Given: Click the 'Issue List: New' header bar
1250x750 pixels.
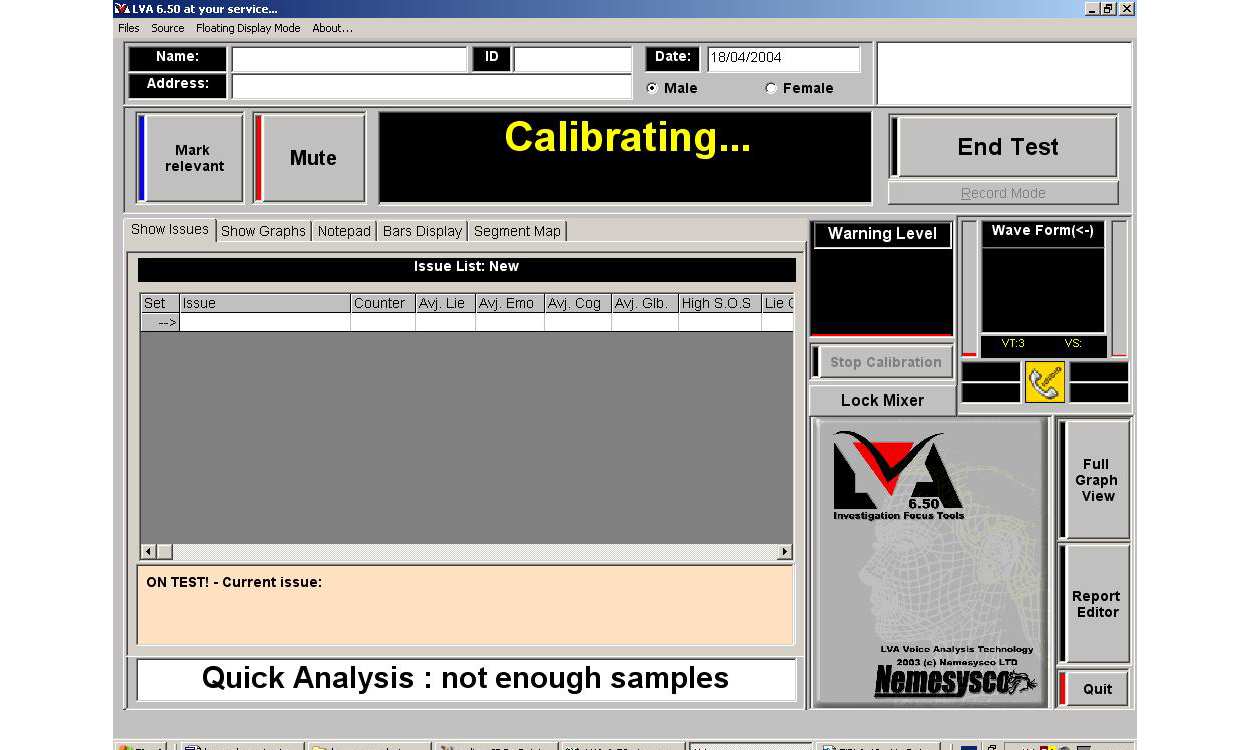Looking at the screenshot, I should (467, 268).
